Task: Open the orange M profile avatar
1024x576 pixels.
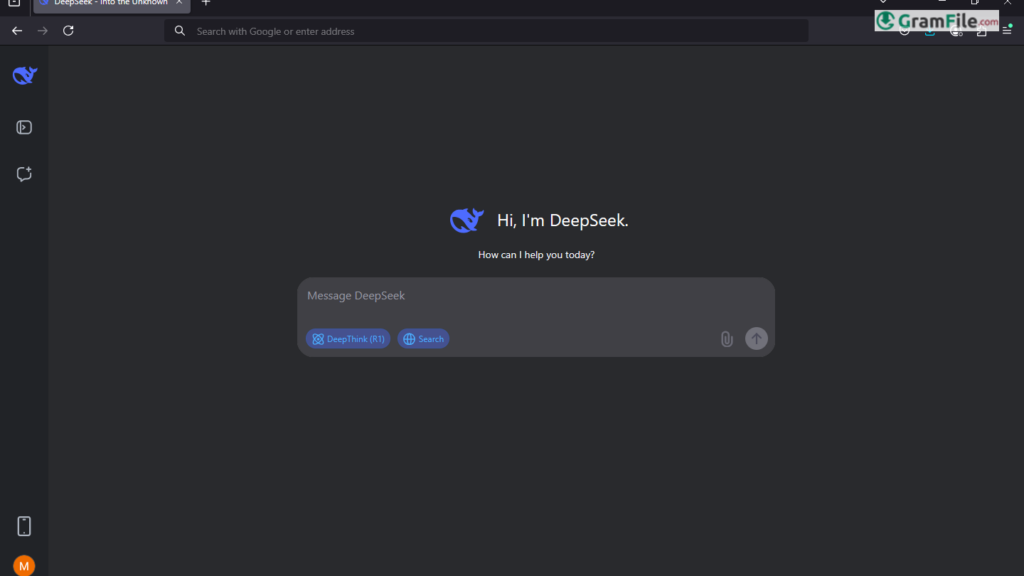Action: (x=24, y=566)
